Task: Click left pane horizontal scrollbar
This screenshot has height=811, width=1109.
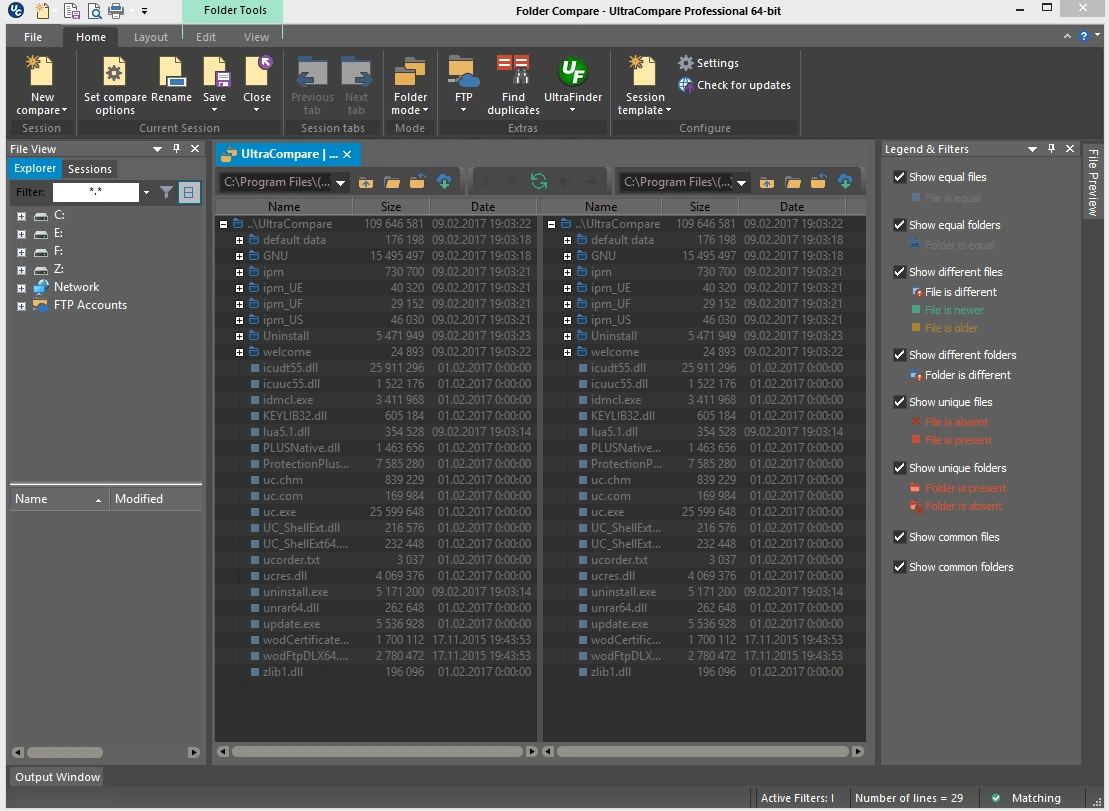Action: (x=378, y=752)
